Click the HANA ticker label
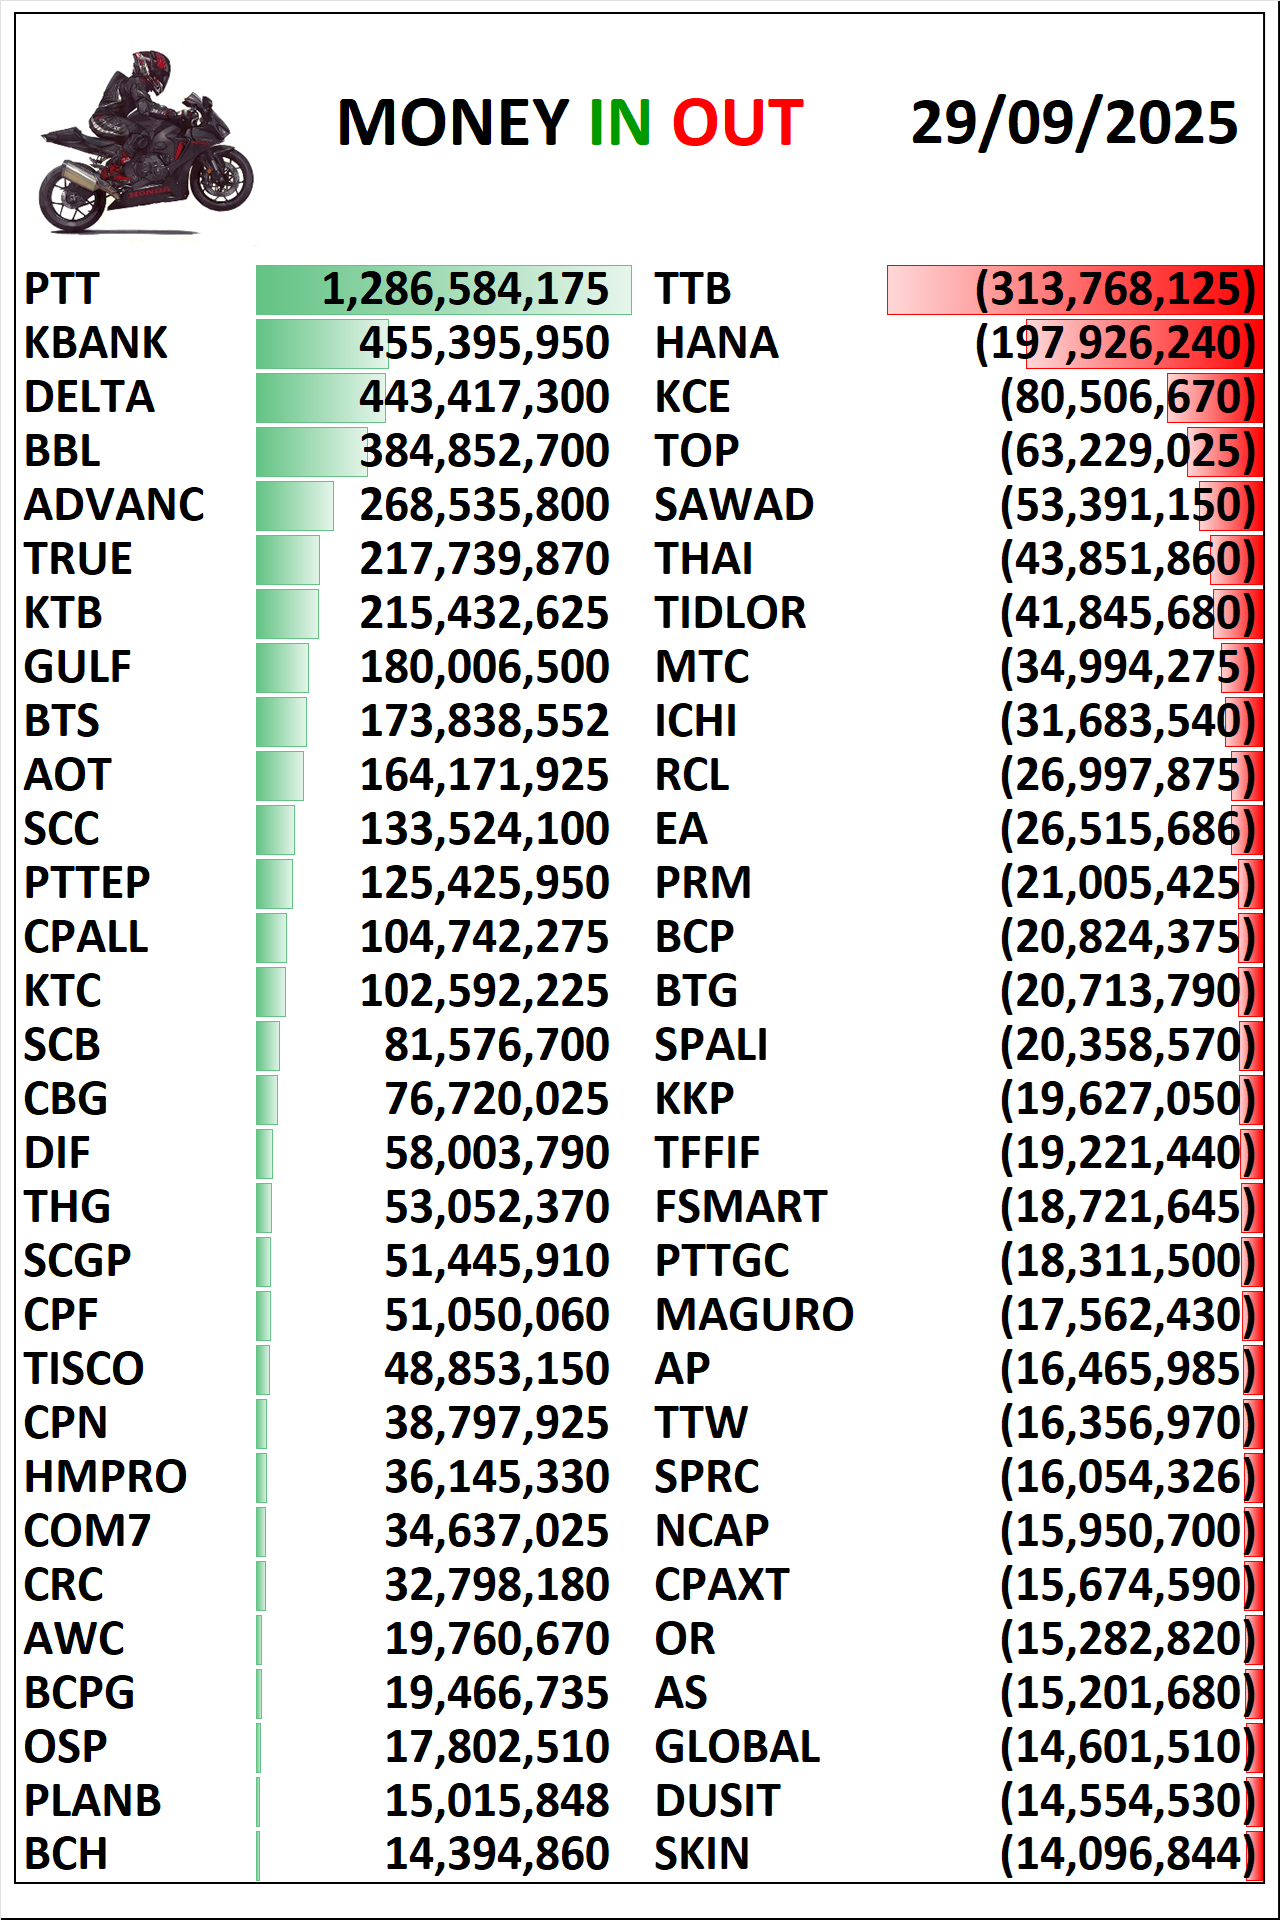This screenshot has height=1920, width=1280. point(716,344)
